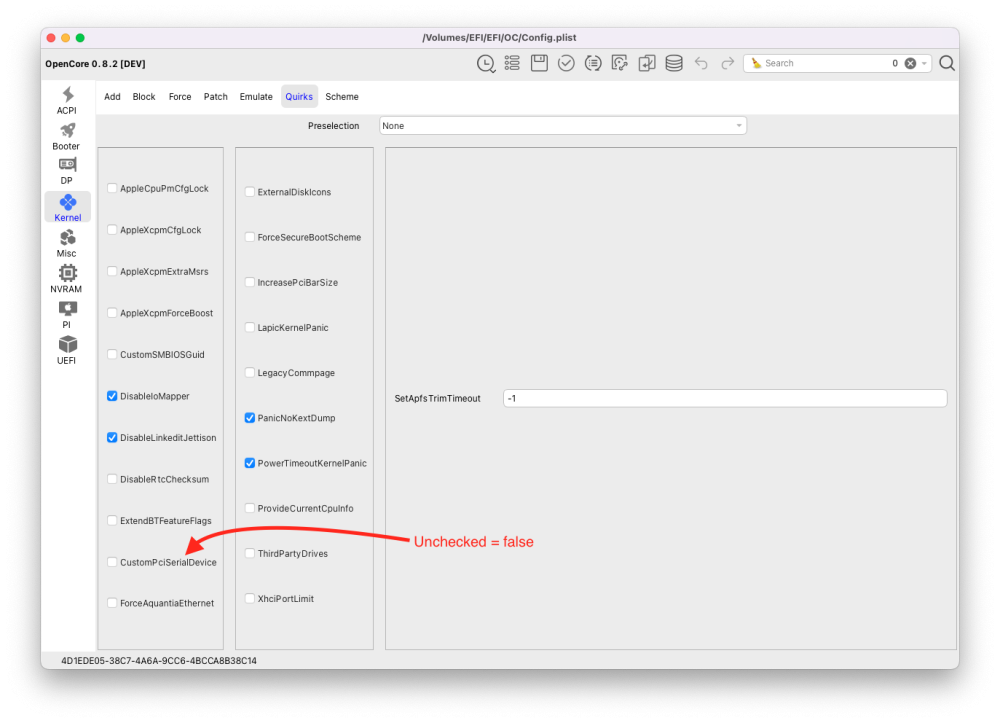Switch to the Force tab
The height and width of the screenshot is (723, 1000).
180,96
